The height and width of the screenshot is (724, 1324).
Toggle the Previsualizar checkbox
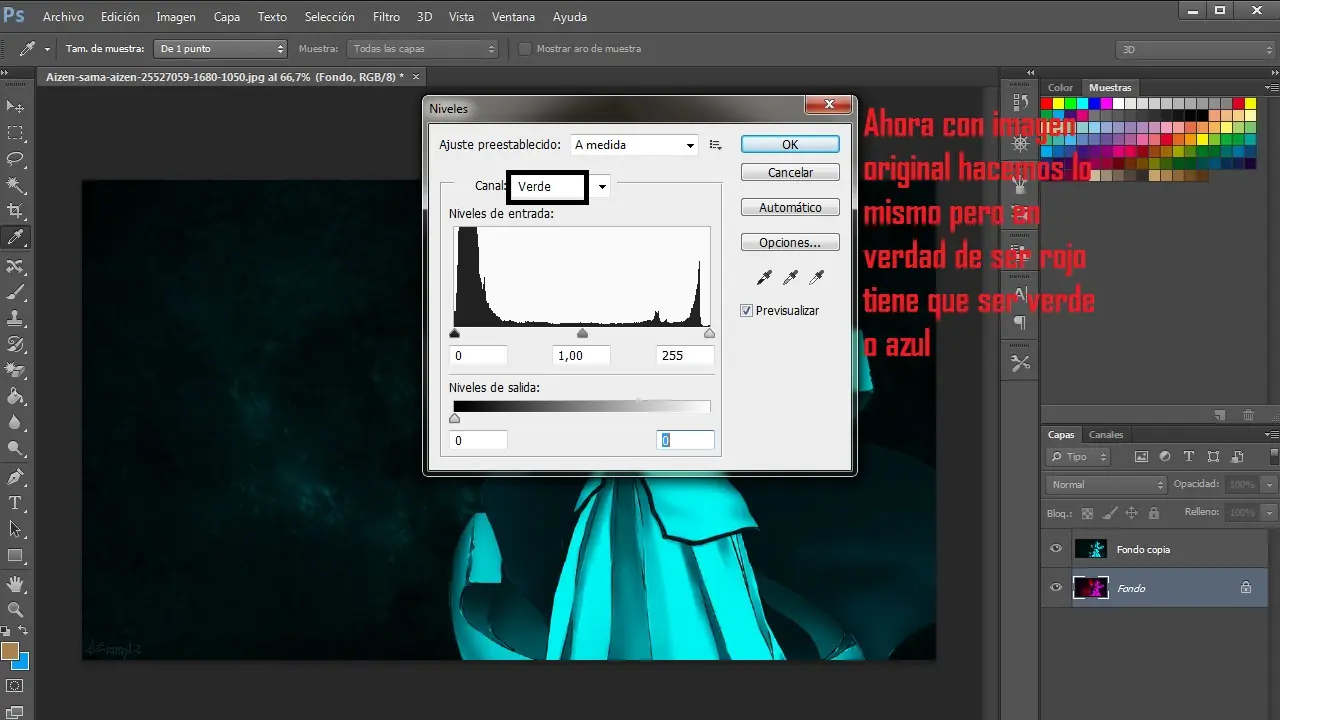tap(746, 311)
